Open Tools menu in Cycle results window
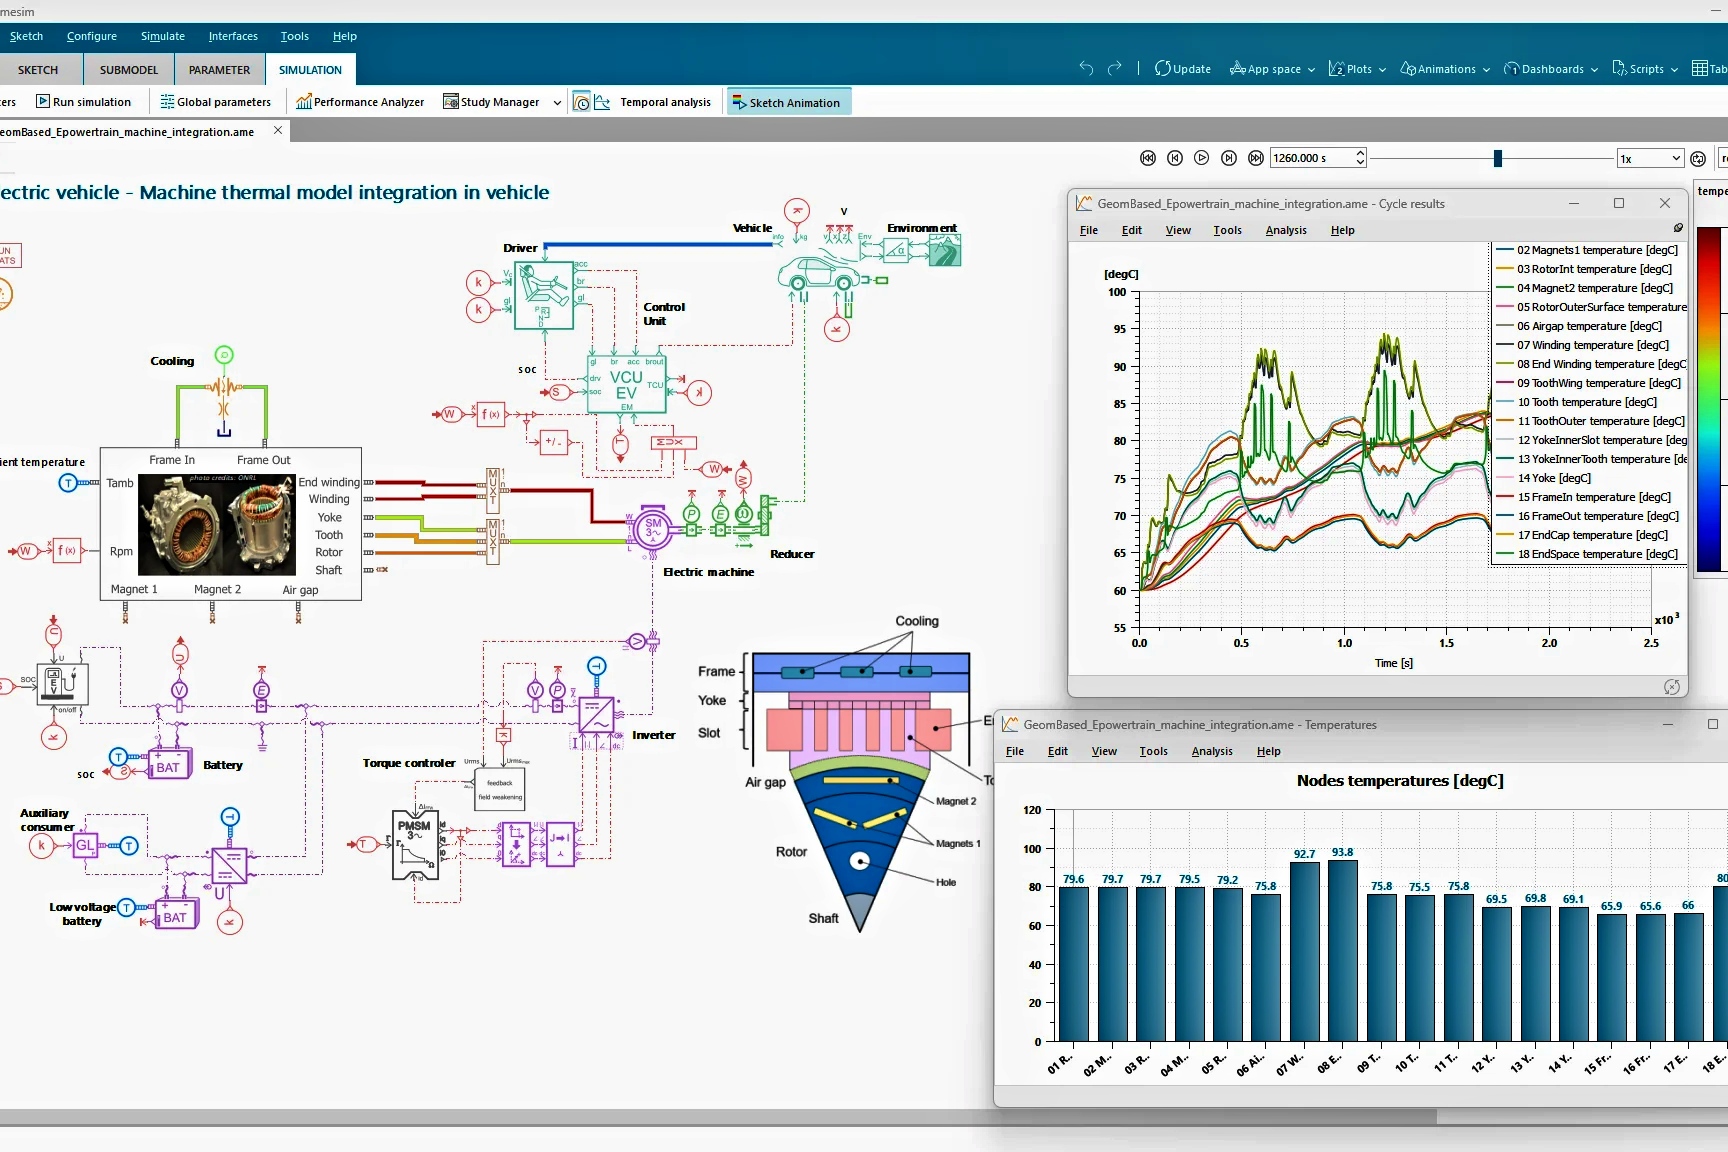Screen dimensions: 1728x1152 point(1227,230)
